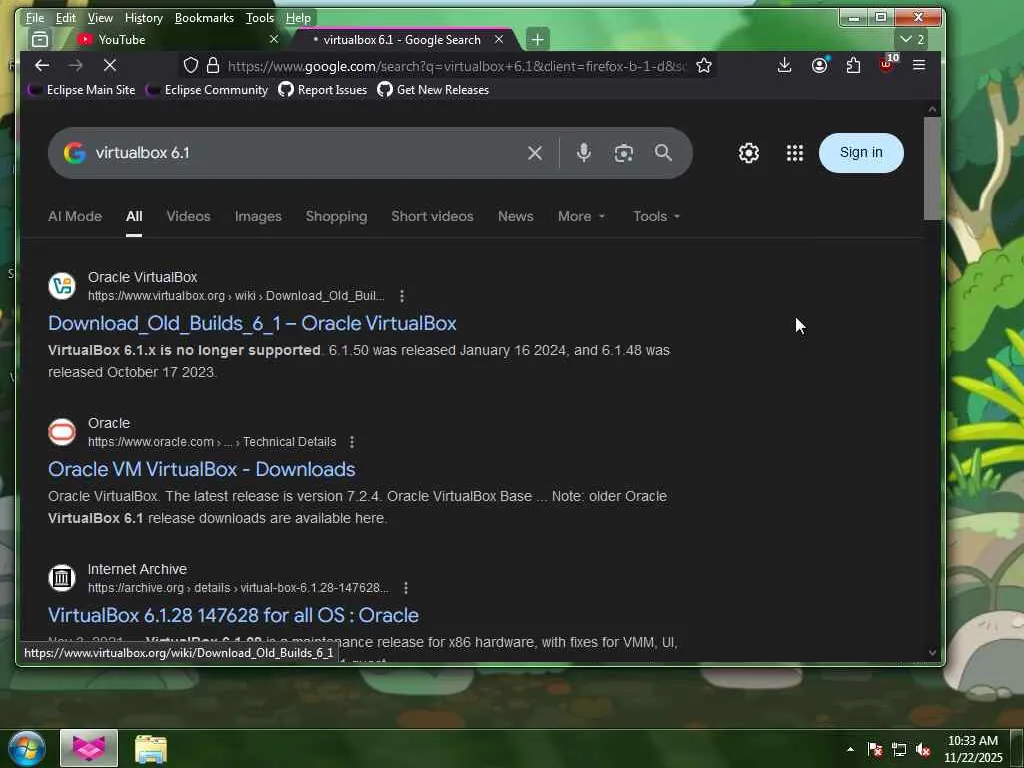Open the Downloads panel
1024x768 pixels.
[x=785, y=65]
